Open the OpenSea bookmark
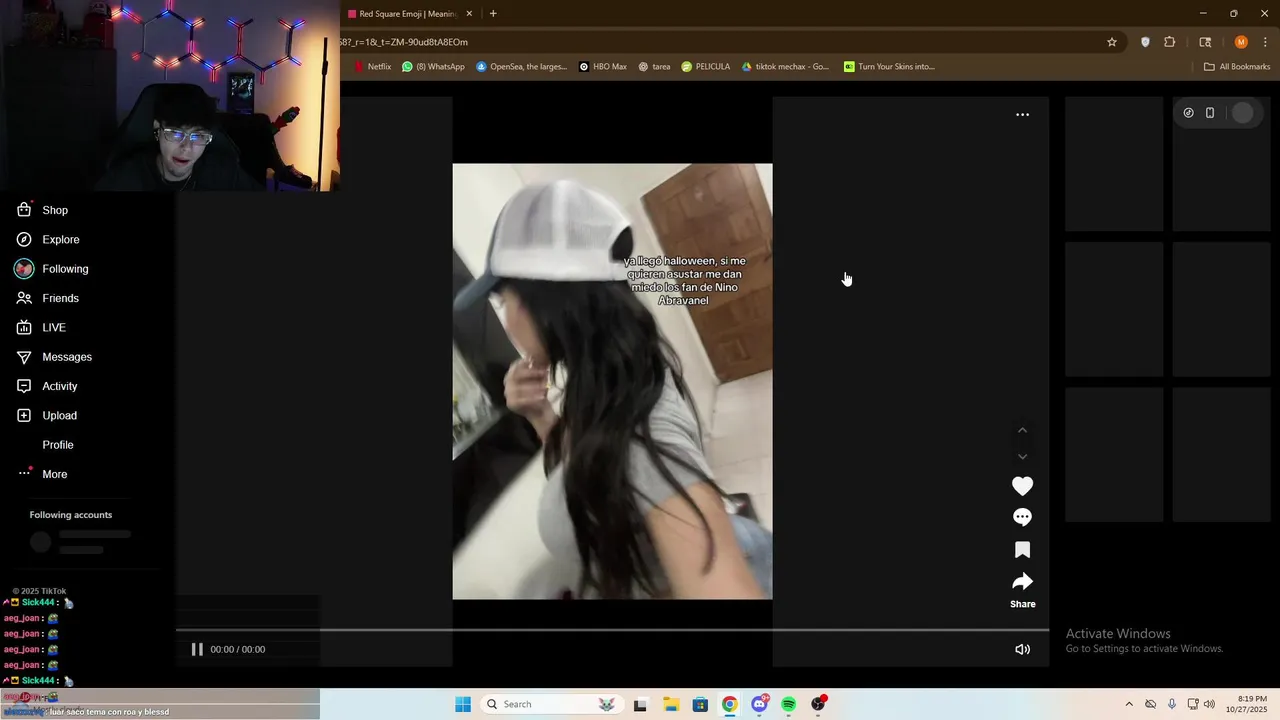This screenshot has height=720, width=1280. click(x=521, y=67)
